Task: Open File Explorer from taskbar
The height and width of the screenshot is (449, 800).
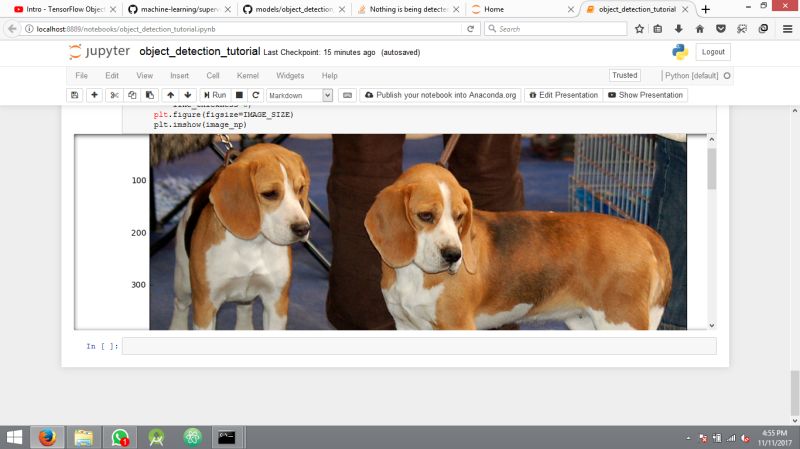Action: click(x=84, y=437)
